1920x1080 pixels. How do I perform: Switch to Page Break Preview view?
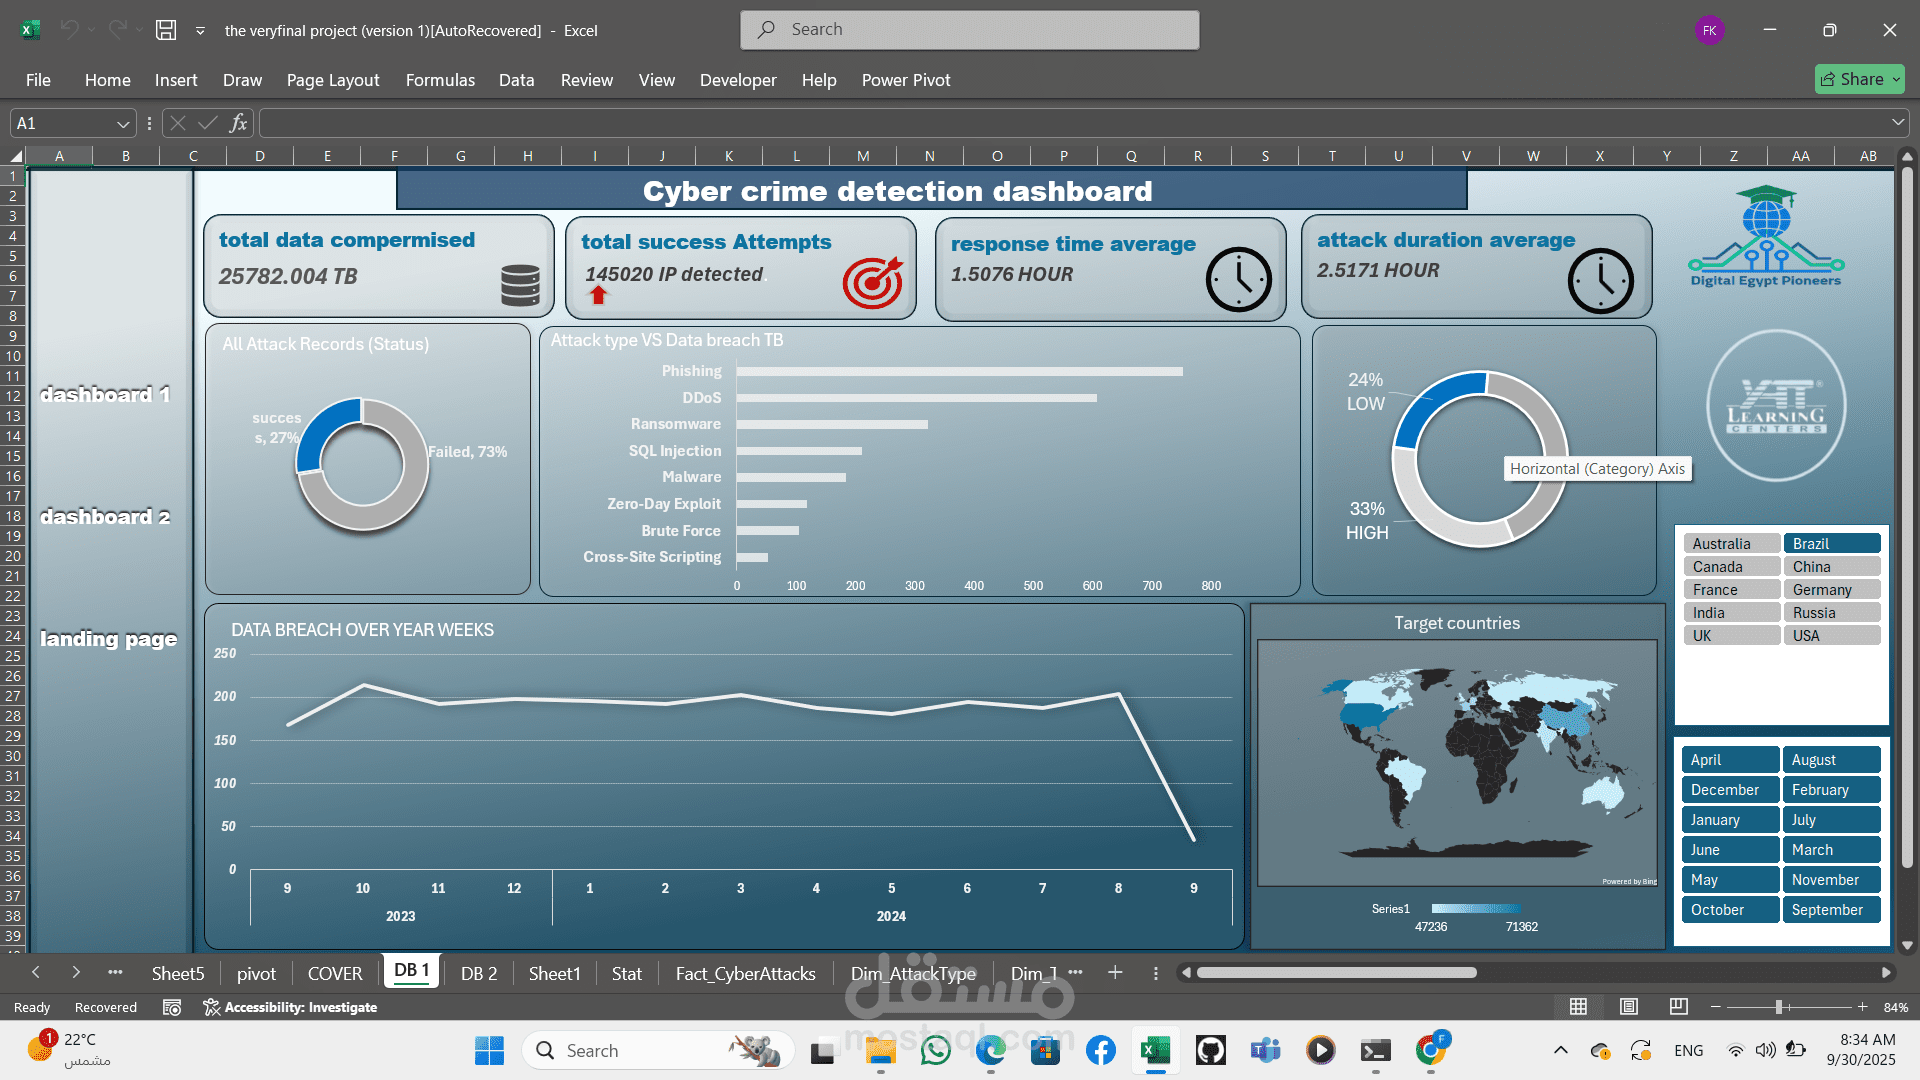click(1679, 1007)
